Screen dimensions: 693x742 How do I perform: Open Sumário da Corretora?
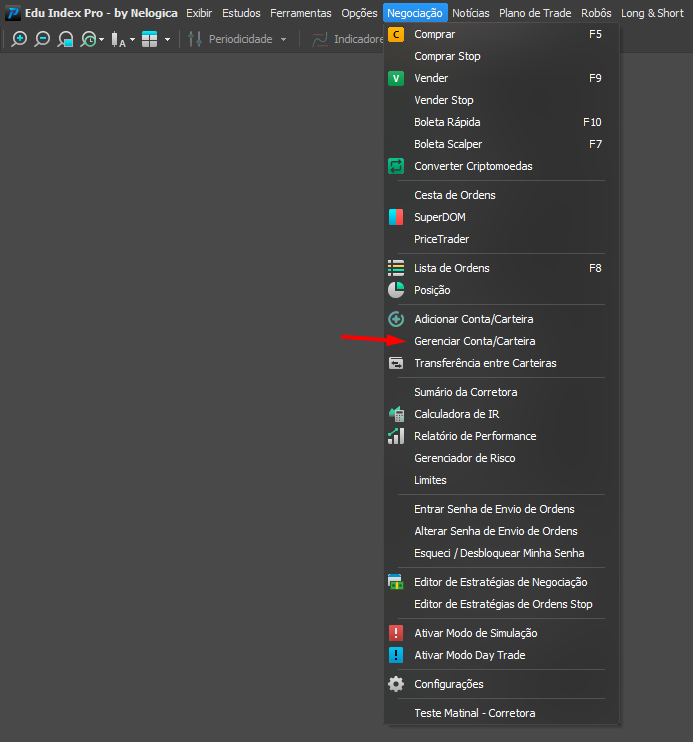coord(502,392)
